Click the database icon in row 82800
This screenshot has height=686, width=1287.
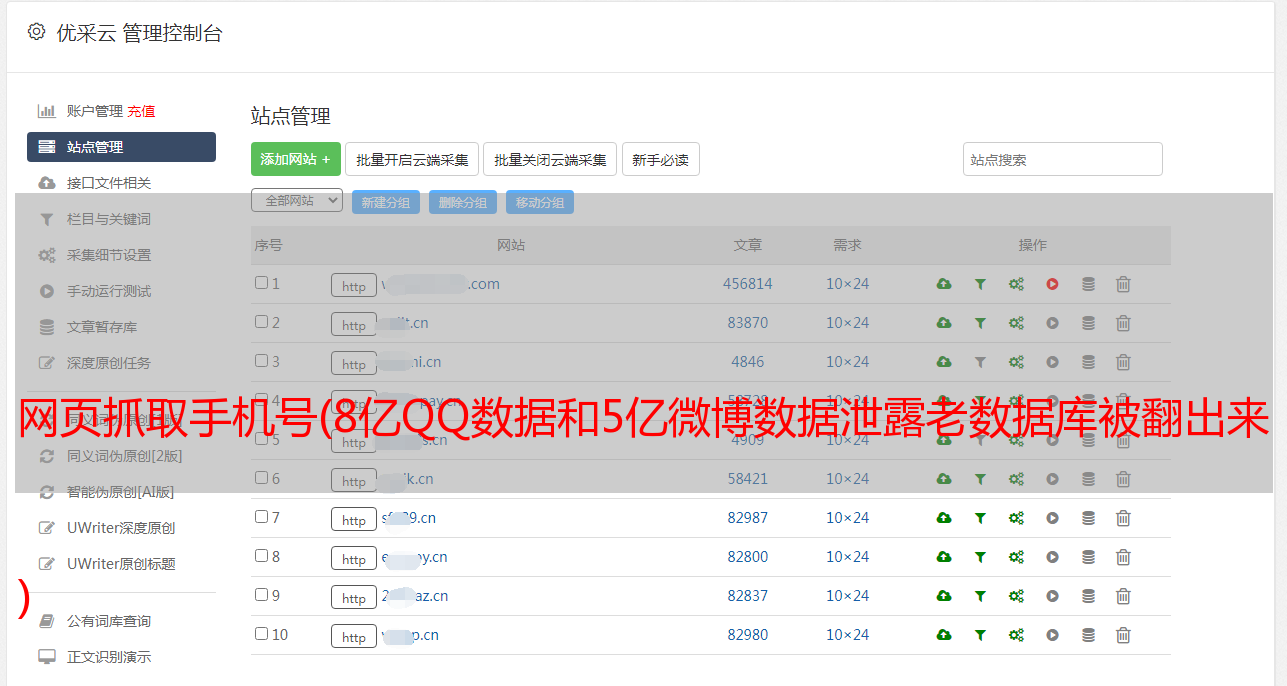click(1088, 557)
